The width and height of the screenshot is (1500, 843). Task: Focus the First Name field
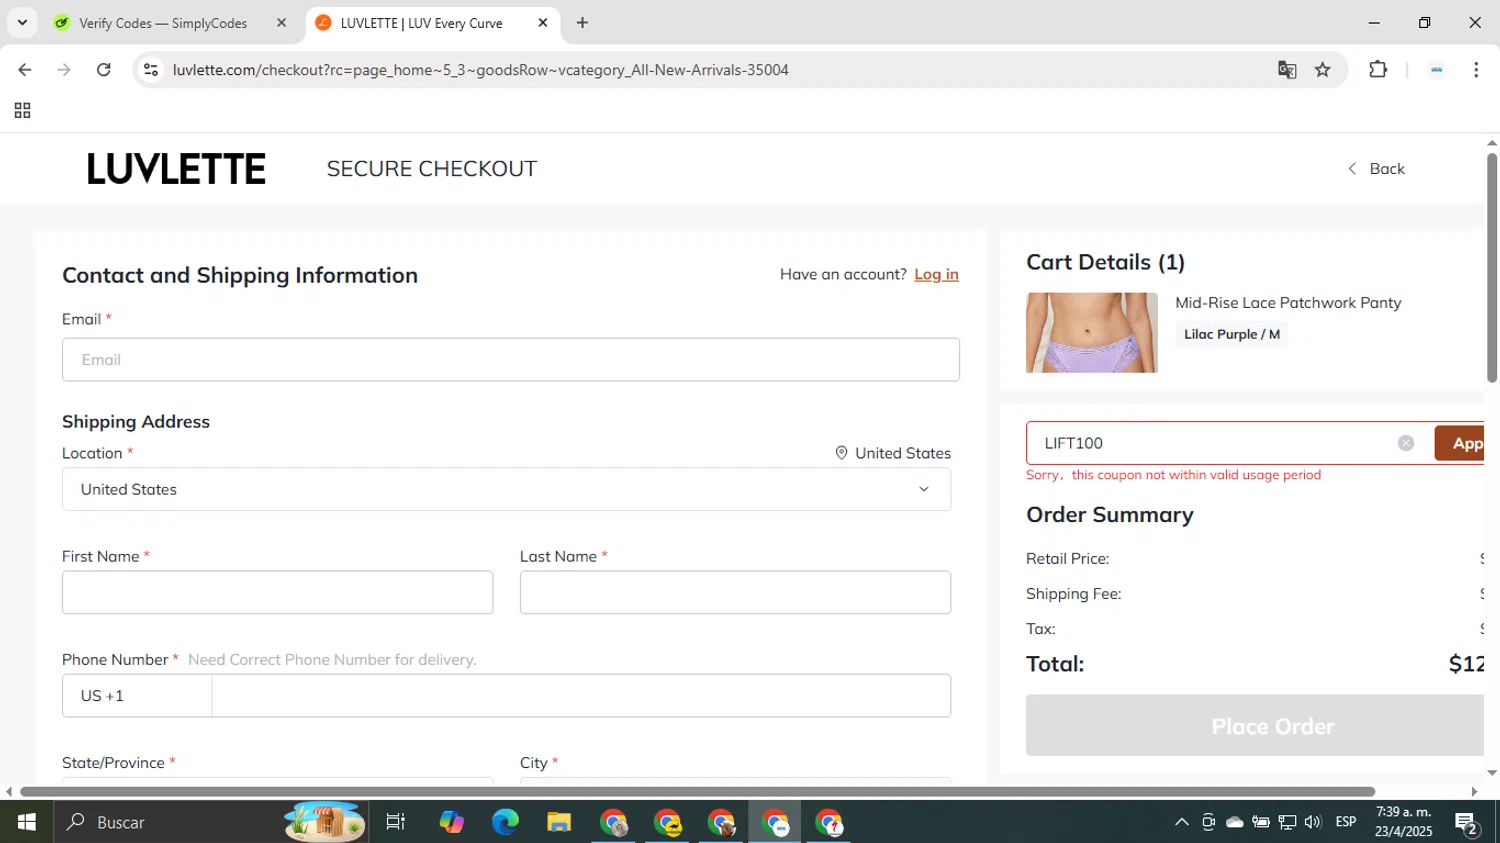(277, 593)
